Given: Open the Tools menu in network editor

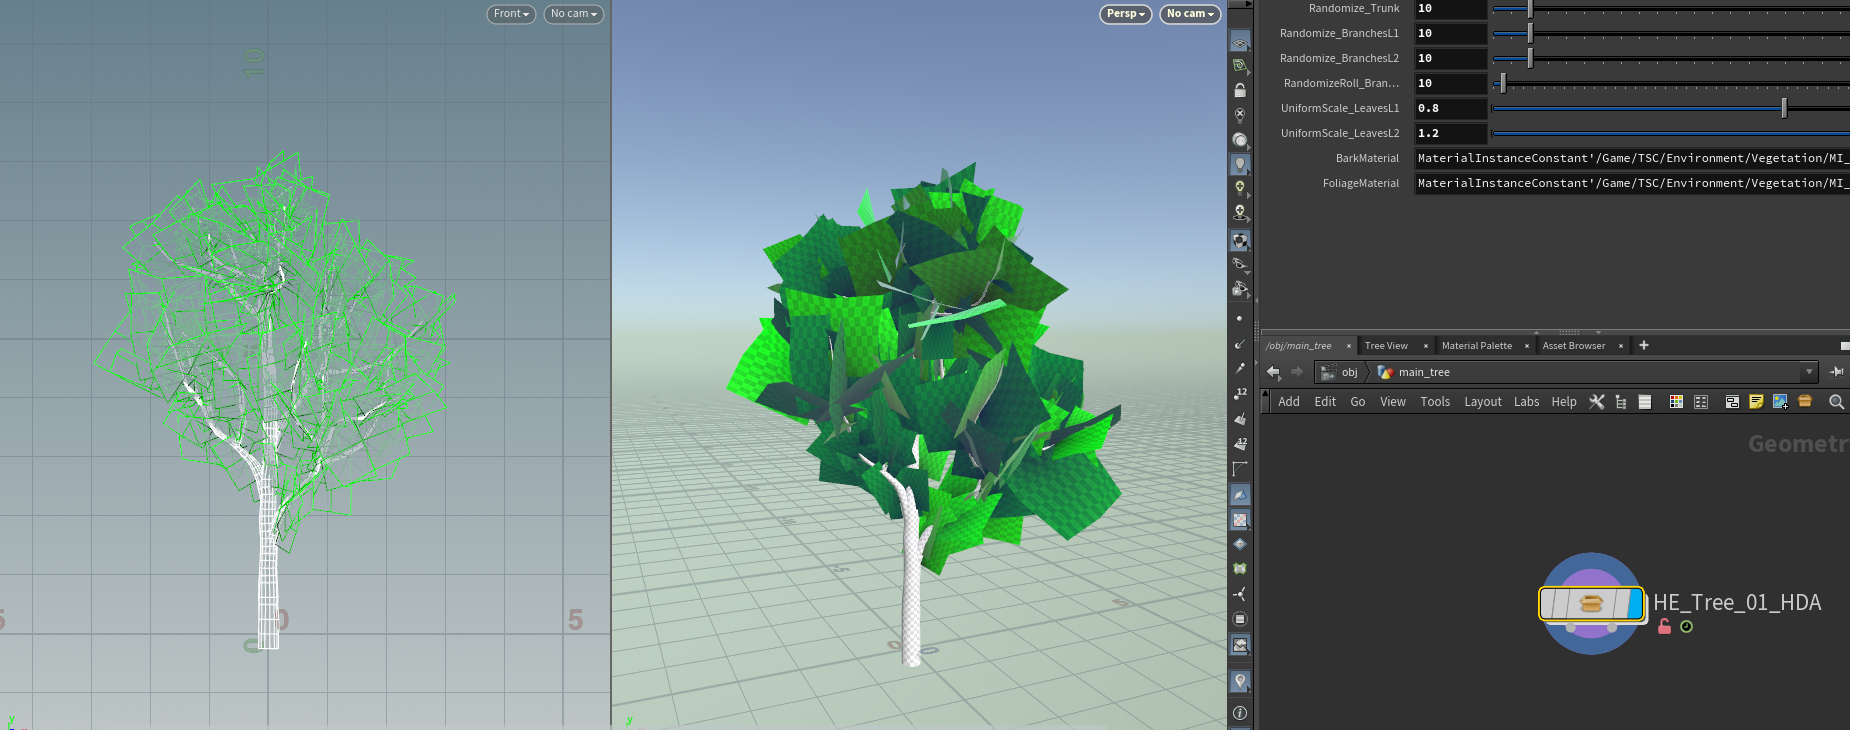Looking at the screenshot, I should (1435, 402).
